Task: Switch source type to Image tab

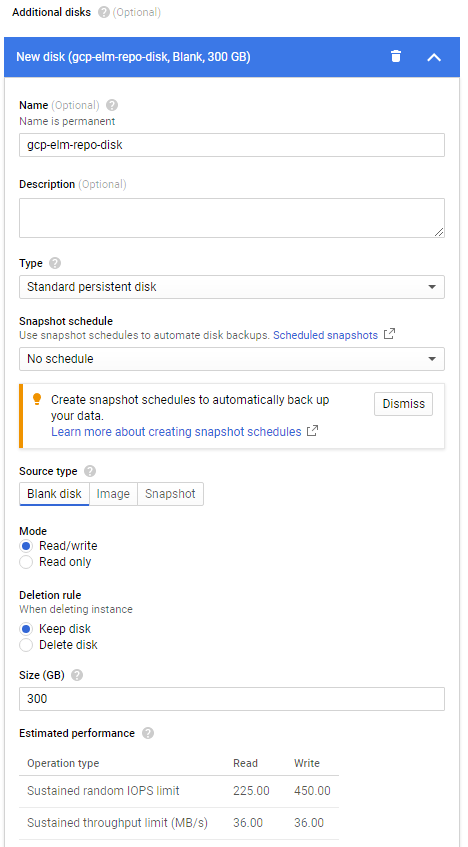Action: 113,494
